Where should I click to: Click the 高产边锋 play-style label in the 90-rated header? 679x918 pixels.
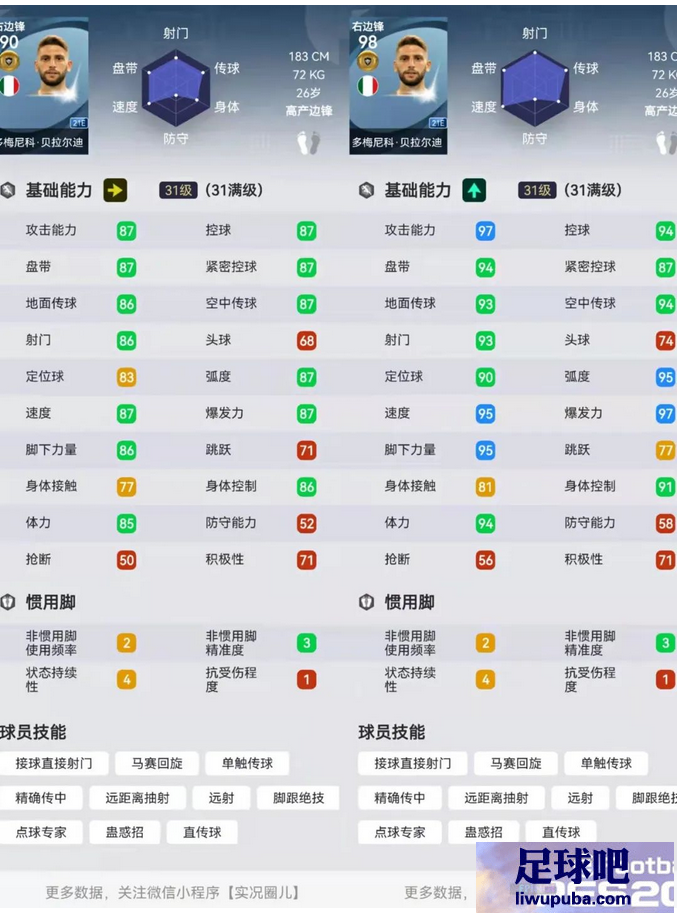308,111
